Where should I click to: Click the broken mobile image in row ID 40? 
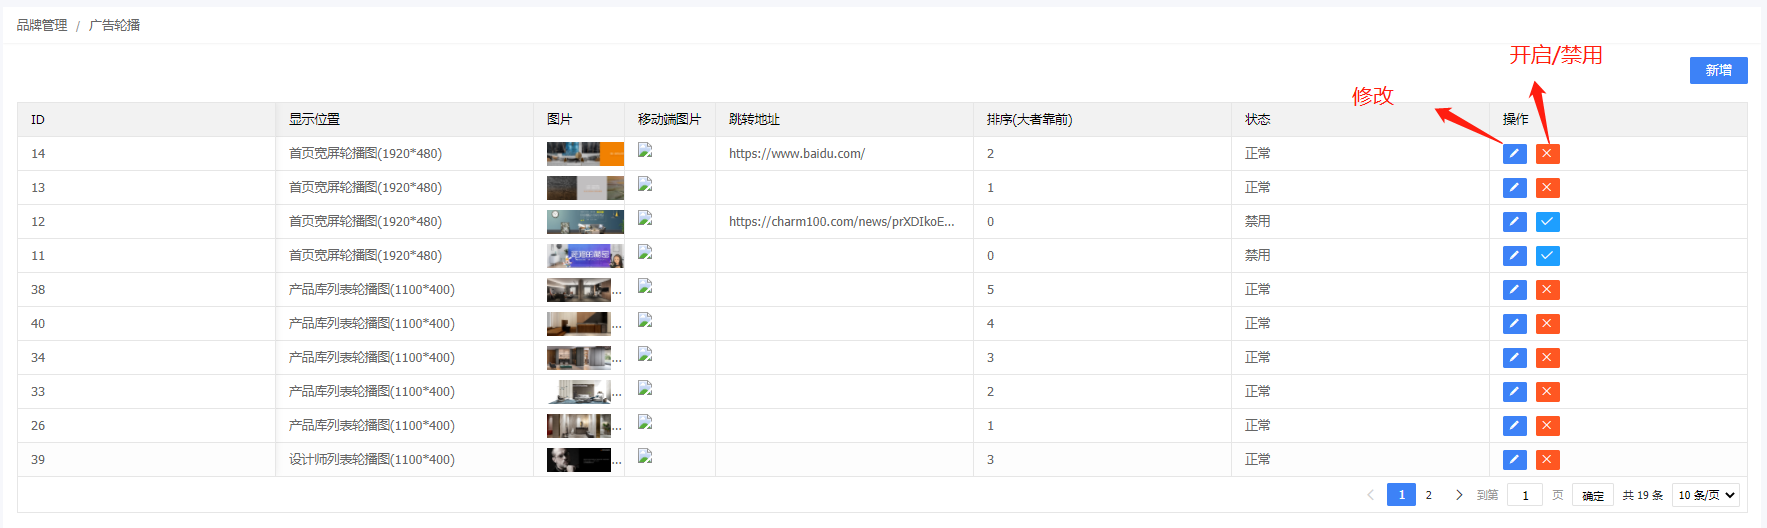tap(645, 320)
